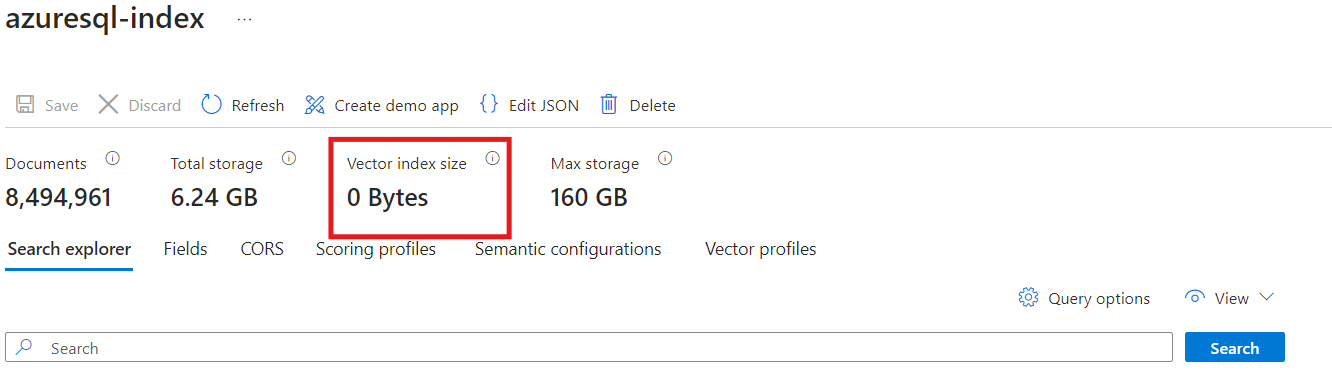Click the Discard X icon
The width and height of the screenshot is (1332, 387).
pos(108,105)
